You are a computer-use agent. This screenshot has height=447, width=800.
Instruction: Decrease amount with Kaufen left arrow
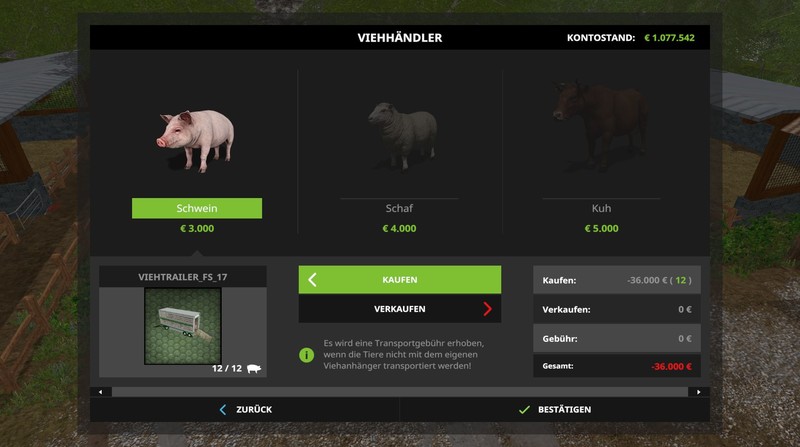coord(312,280)
